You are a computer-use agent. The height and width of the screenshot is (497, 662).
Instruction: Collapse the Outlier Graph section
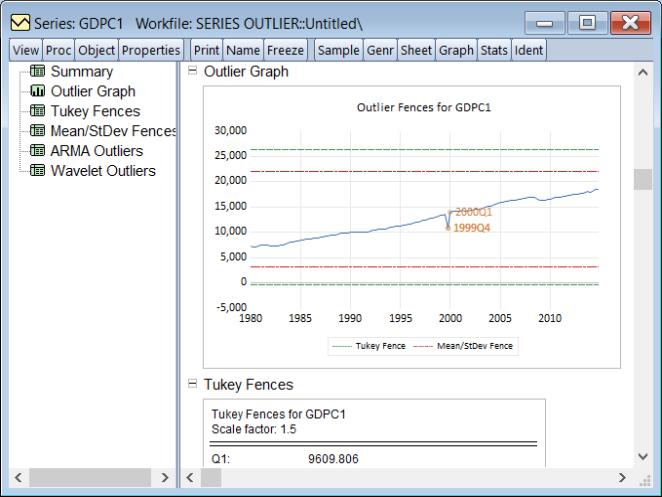(192, 72)
